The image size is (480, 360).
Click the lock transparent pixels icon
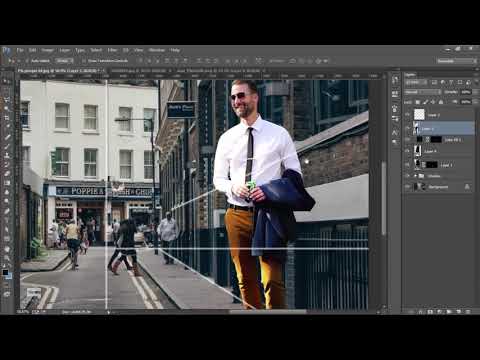[418, 102]
